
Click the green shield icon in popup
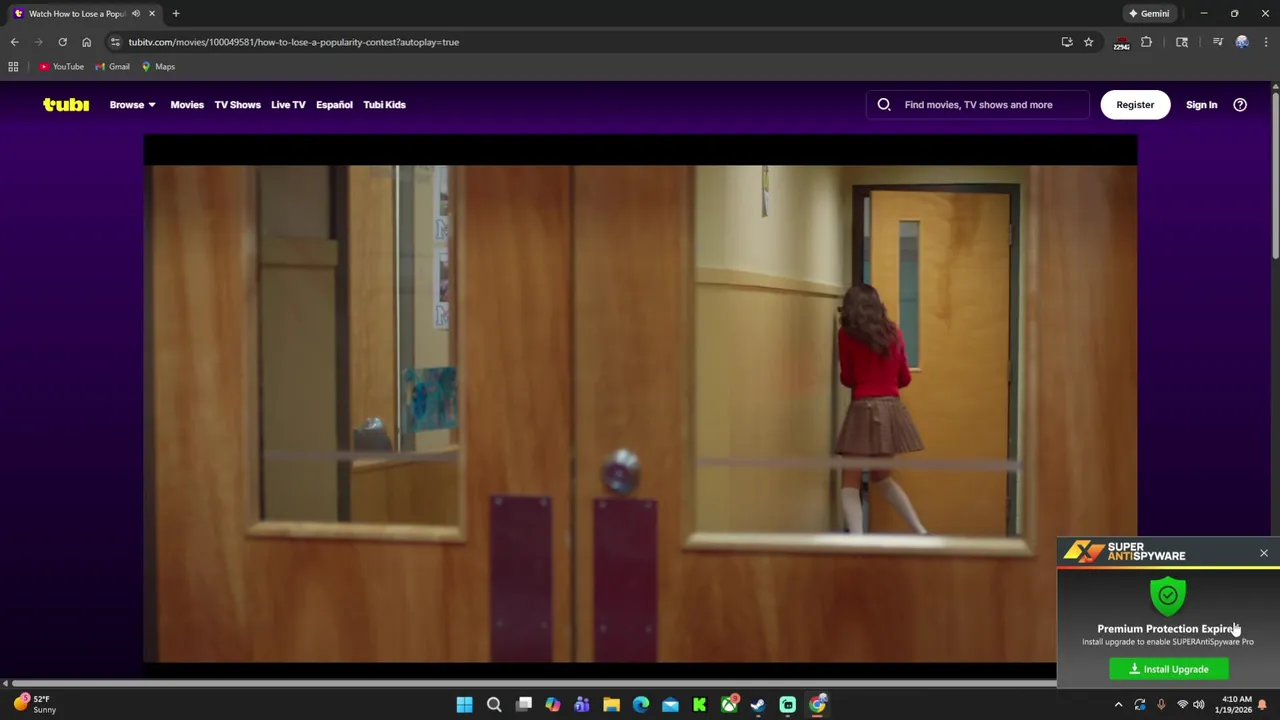1168,596
